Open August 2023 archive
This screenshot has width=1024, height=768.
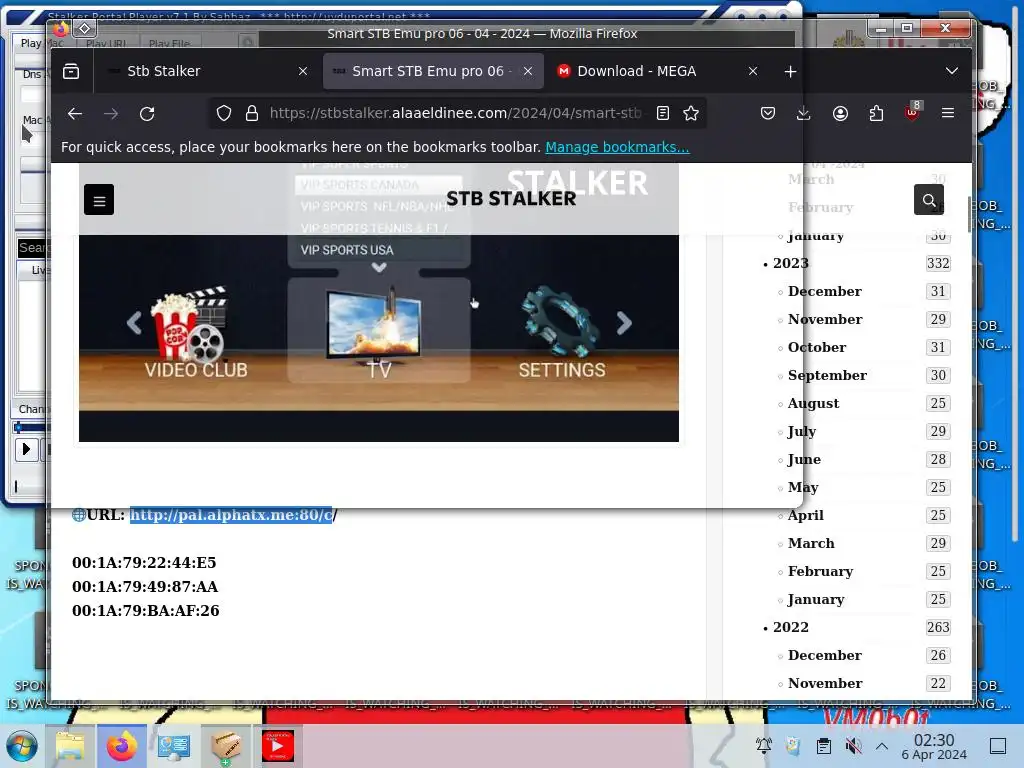coord(814,404)
